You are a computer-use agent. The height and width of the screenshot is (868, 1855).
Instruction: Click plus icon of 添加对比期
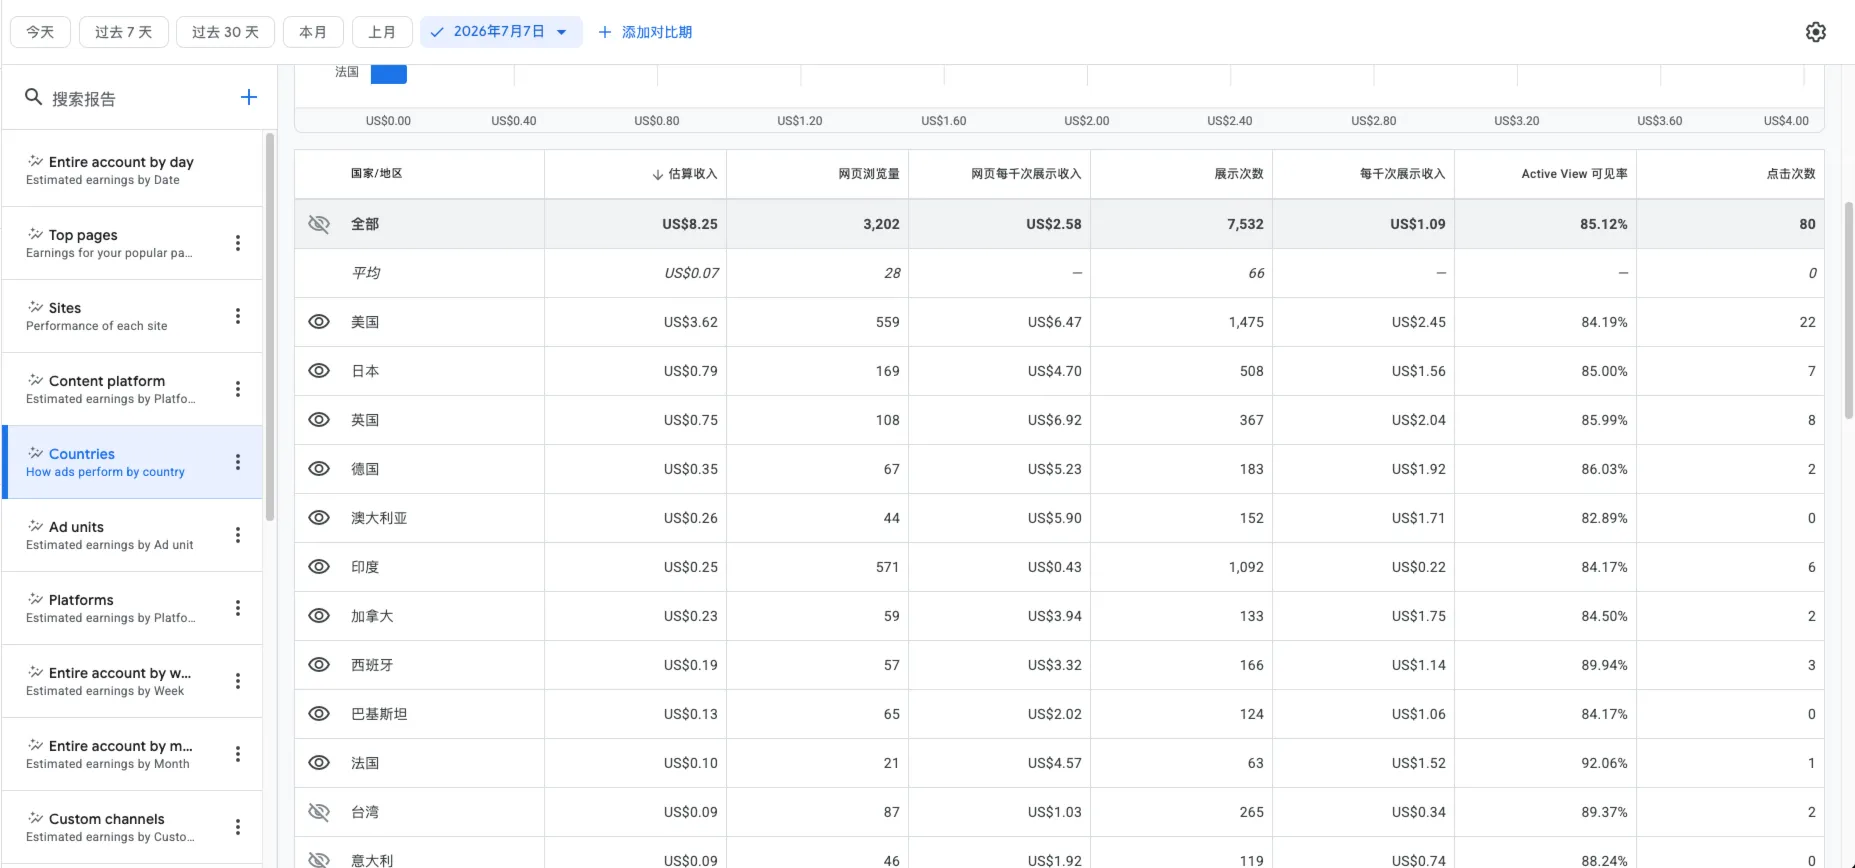tap(605, 32)
